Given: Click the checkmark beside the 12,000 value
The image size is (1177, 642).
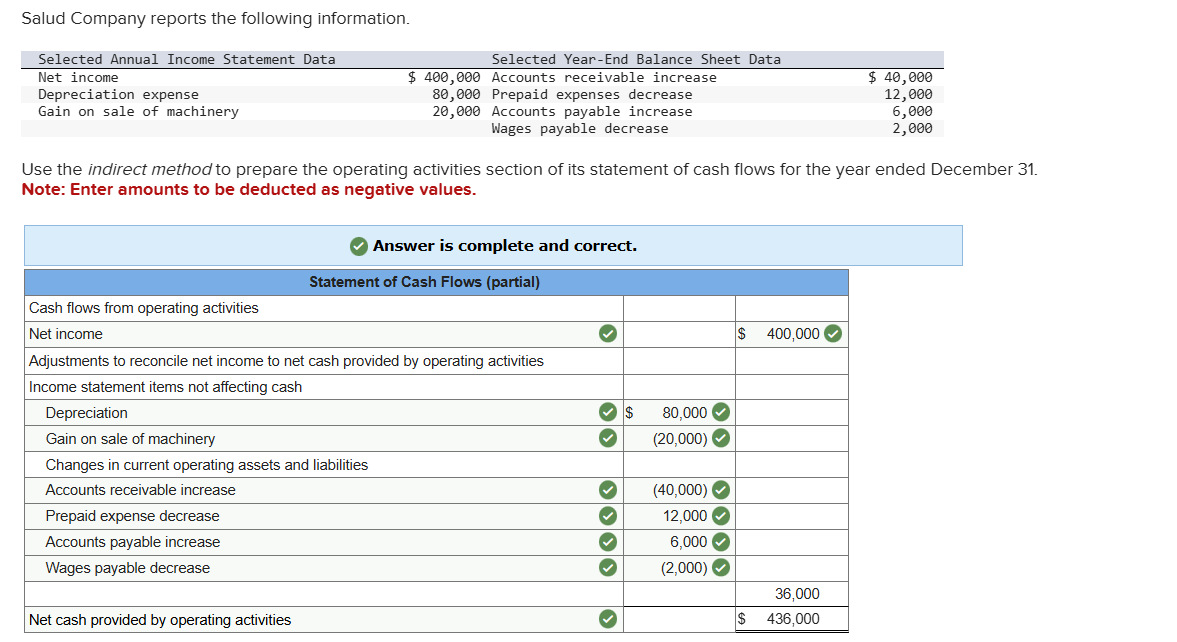Looking at the screenshot, I should [x=721, y=516].
